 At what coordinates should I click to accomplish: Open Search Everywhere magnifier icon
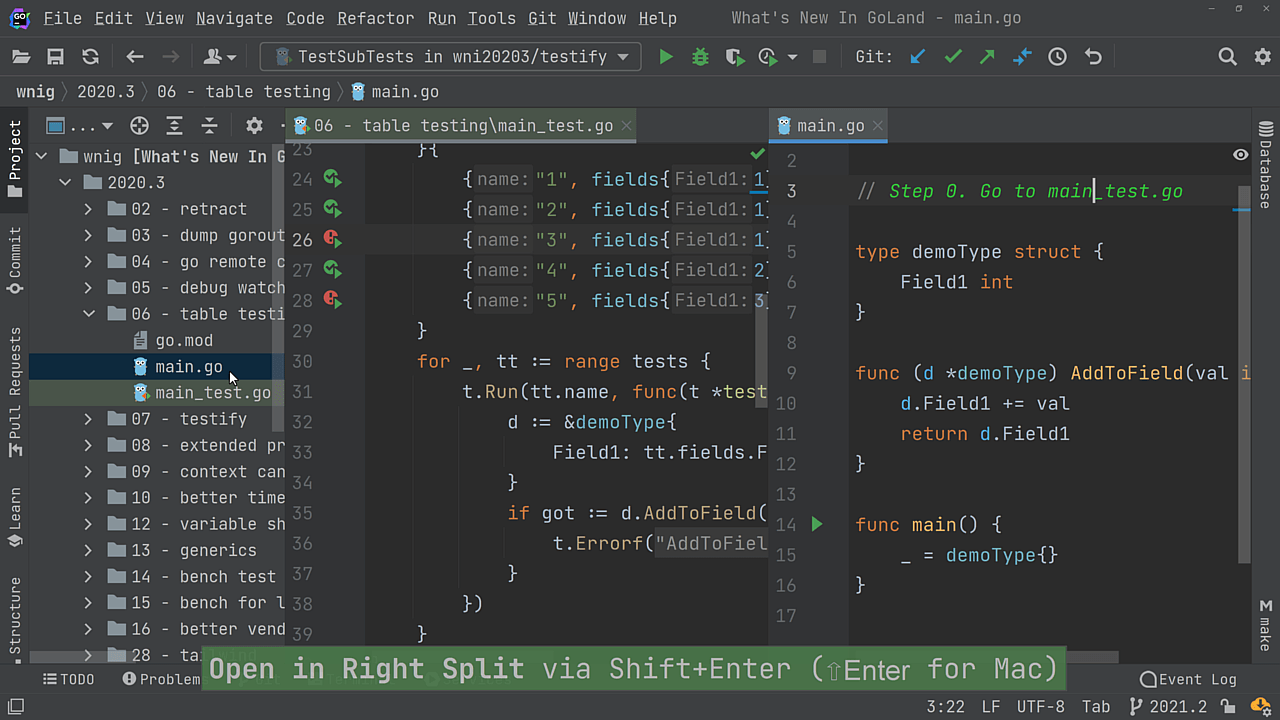tap(1227, 57)
